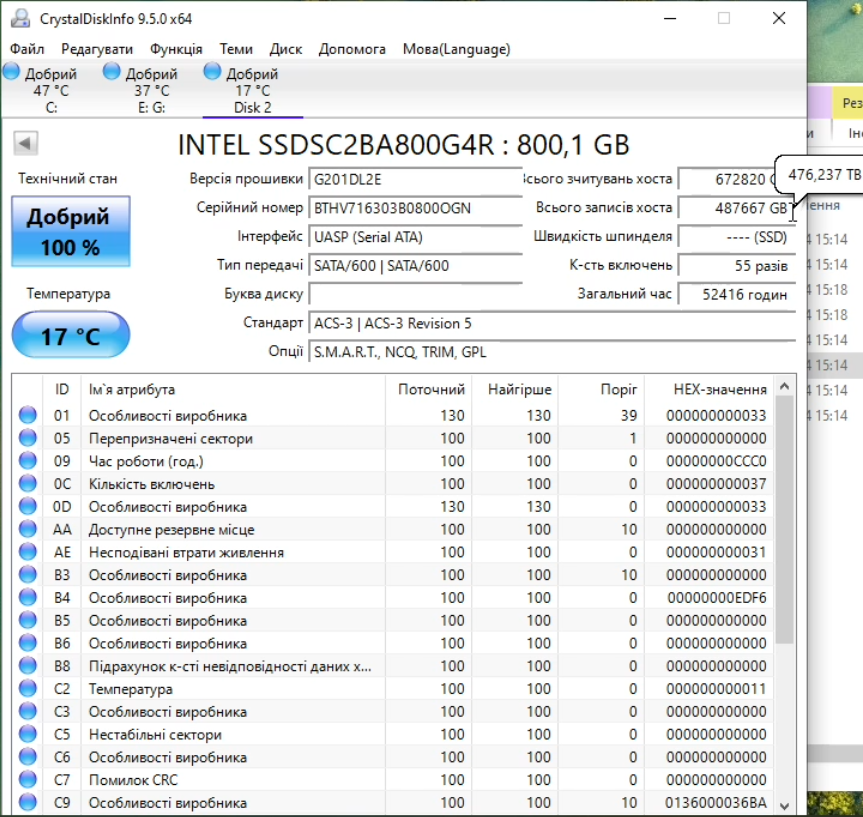This screenshot has width=863, height=817.
Task: Click status icon of attribute C3
Action: (28, 711)
